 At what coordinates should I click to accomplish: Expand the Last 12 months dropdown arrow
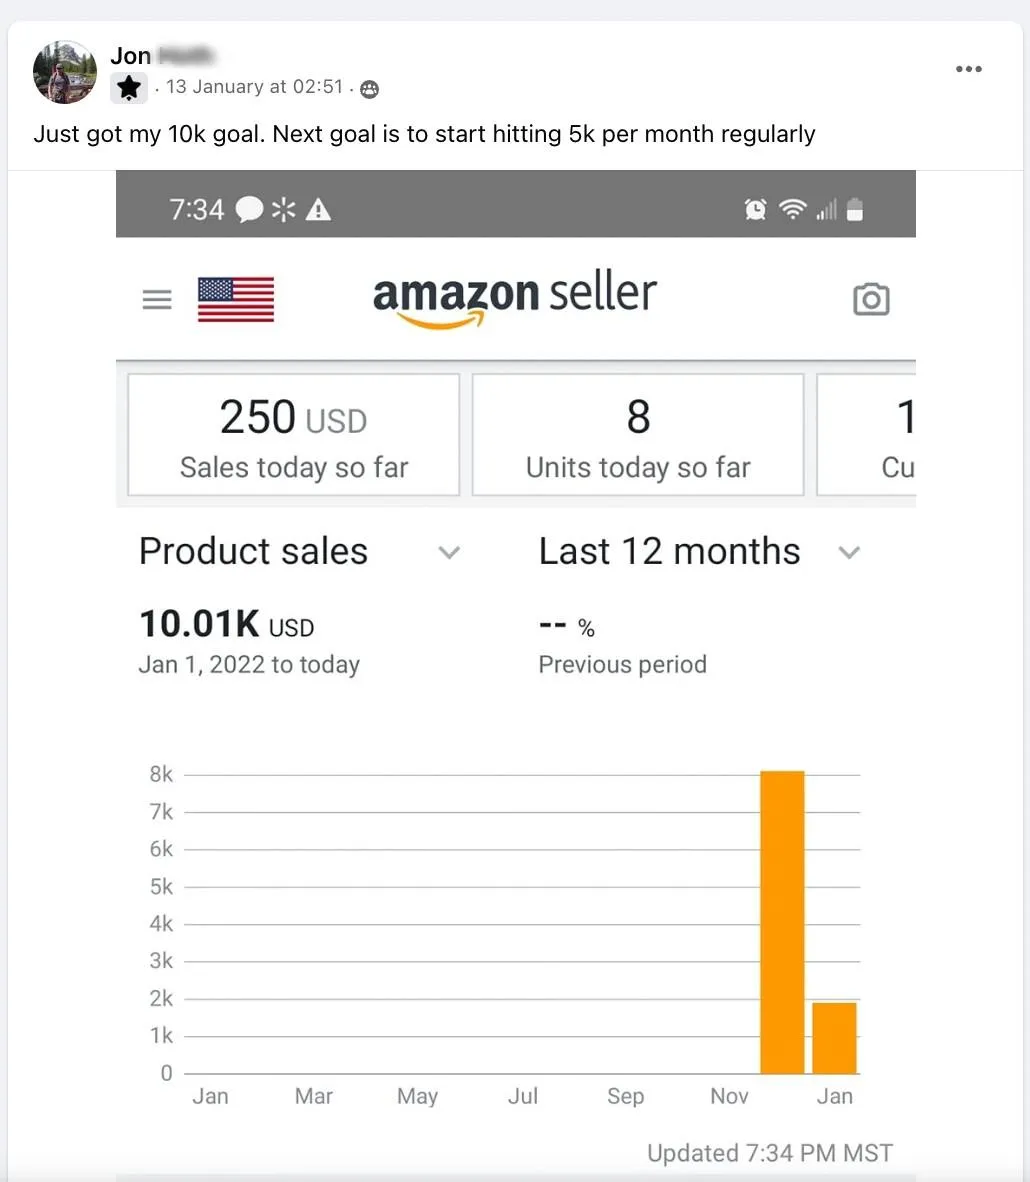(849, 552)
